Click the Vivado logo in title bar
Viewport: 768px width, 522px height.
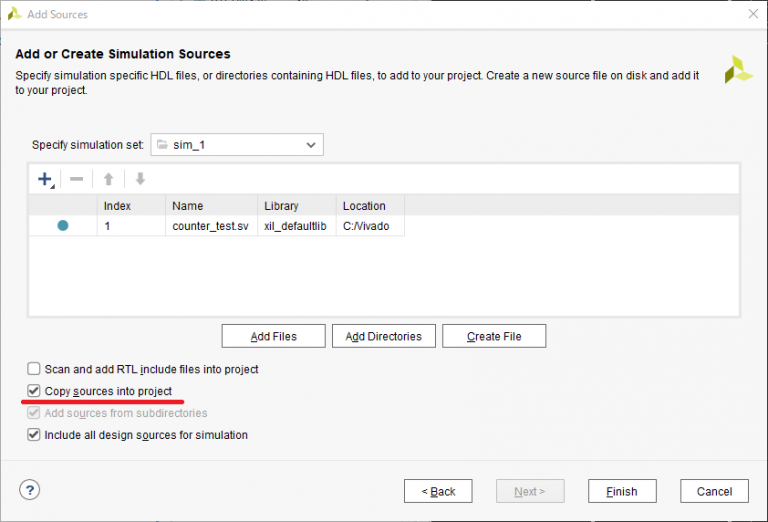tap(14, 14)
